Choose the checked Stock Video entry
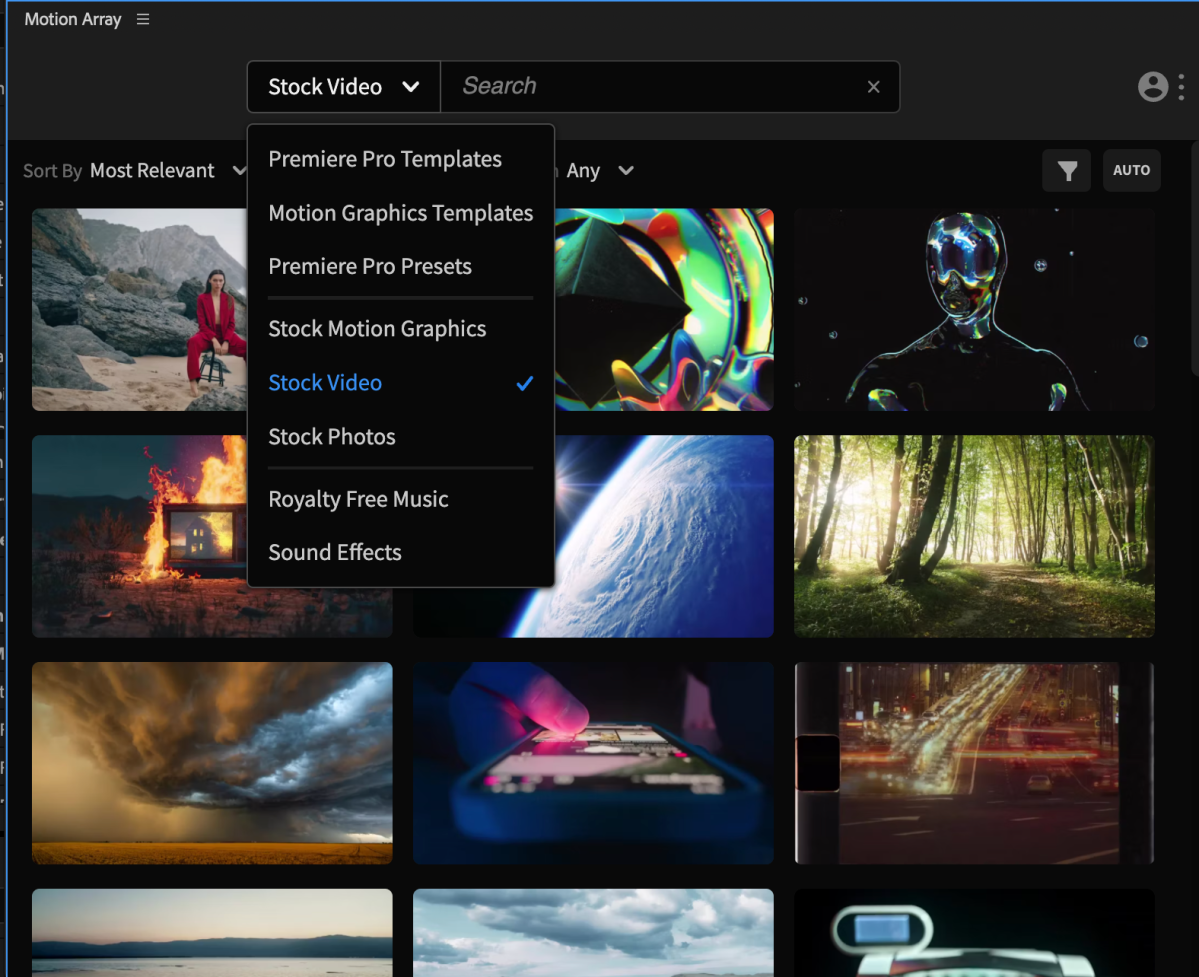Image resolution: width=1199 pixels, height=977 pixels. (401, 383)
